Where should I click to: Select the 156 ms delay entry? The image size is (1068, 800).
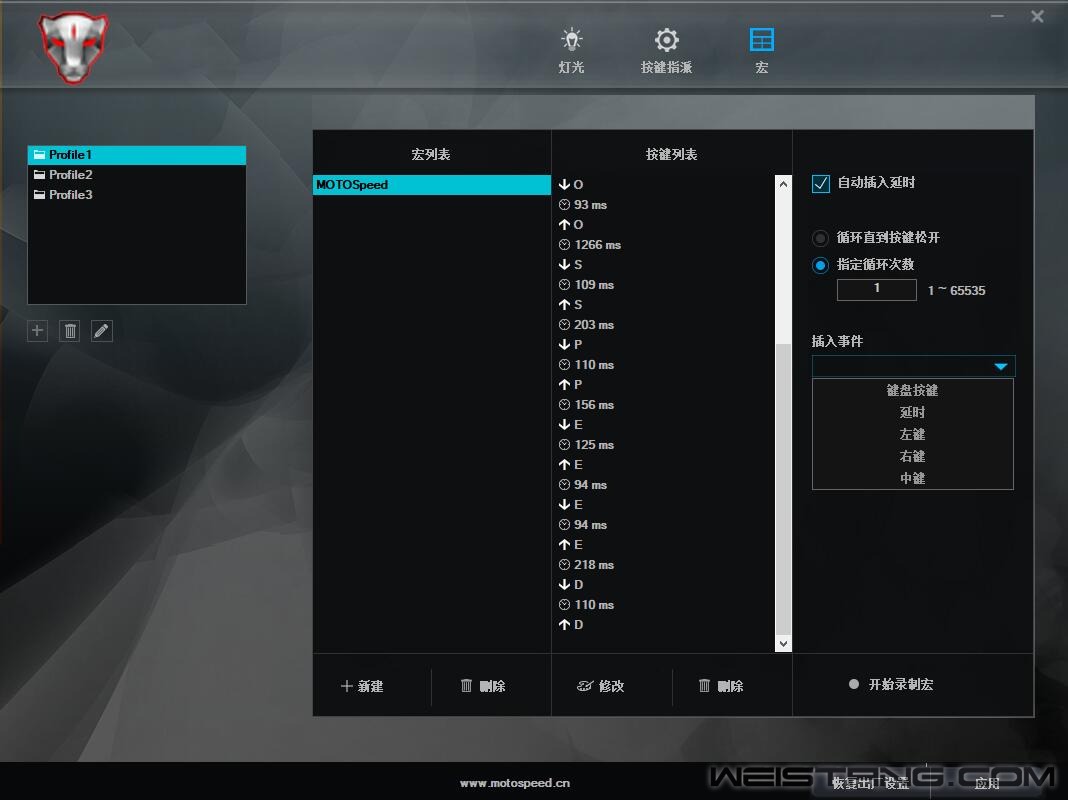[x=586, y=404]
